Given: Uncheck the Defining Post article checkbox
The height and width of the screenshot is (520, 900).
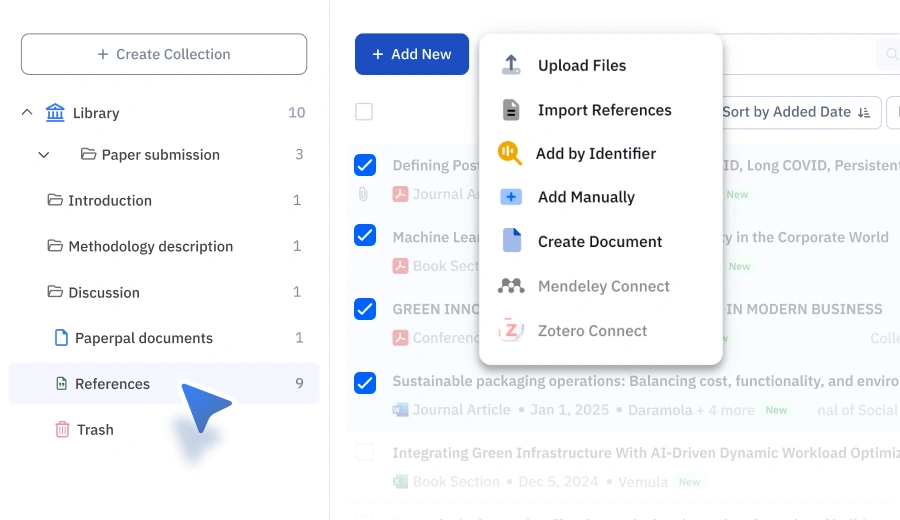Looking at the screenshot, I should (x=365, y=165).
